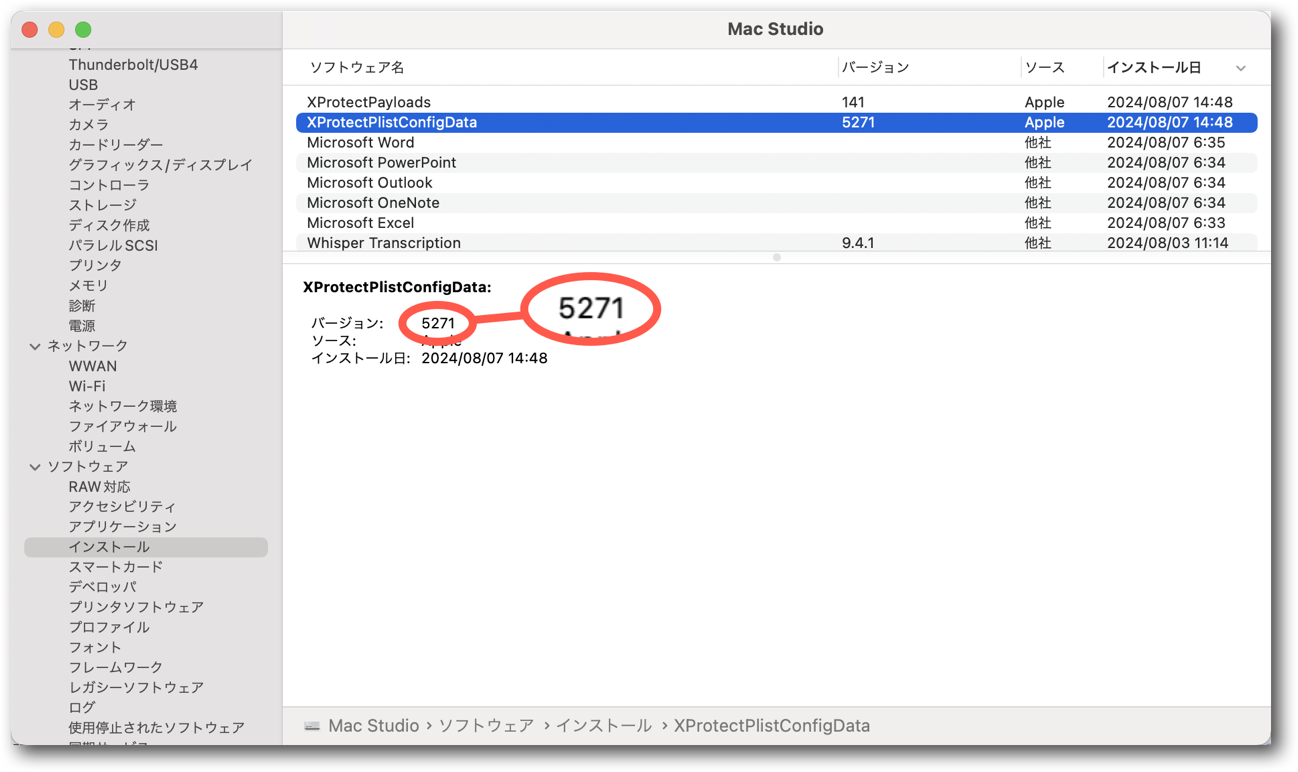Screen dimensions: 1298x772
Task: Select WWAN under ネットワーク
Action: (x=93, y=366)
